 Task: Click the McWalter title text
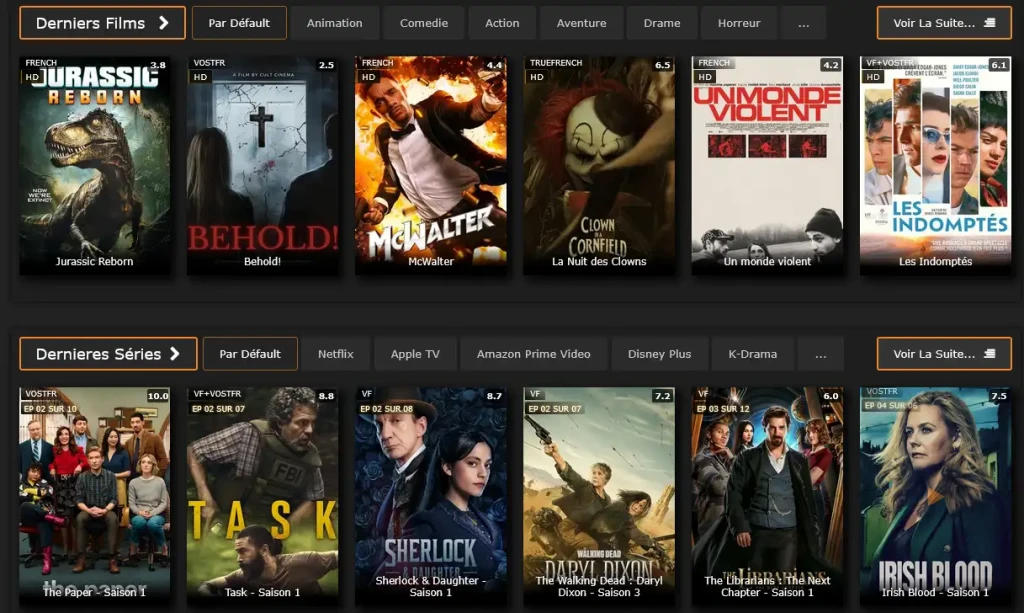pyautogui.click(x=431, y=261)
